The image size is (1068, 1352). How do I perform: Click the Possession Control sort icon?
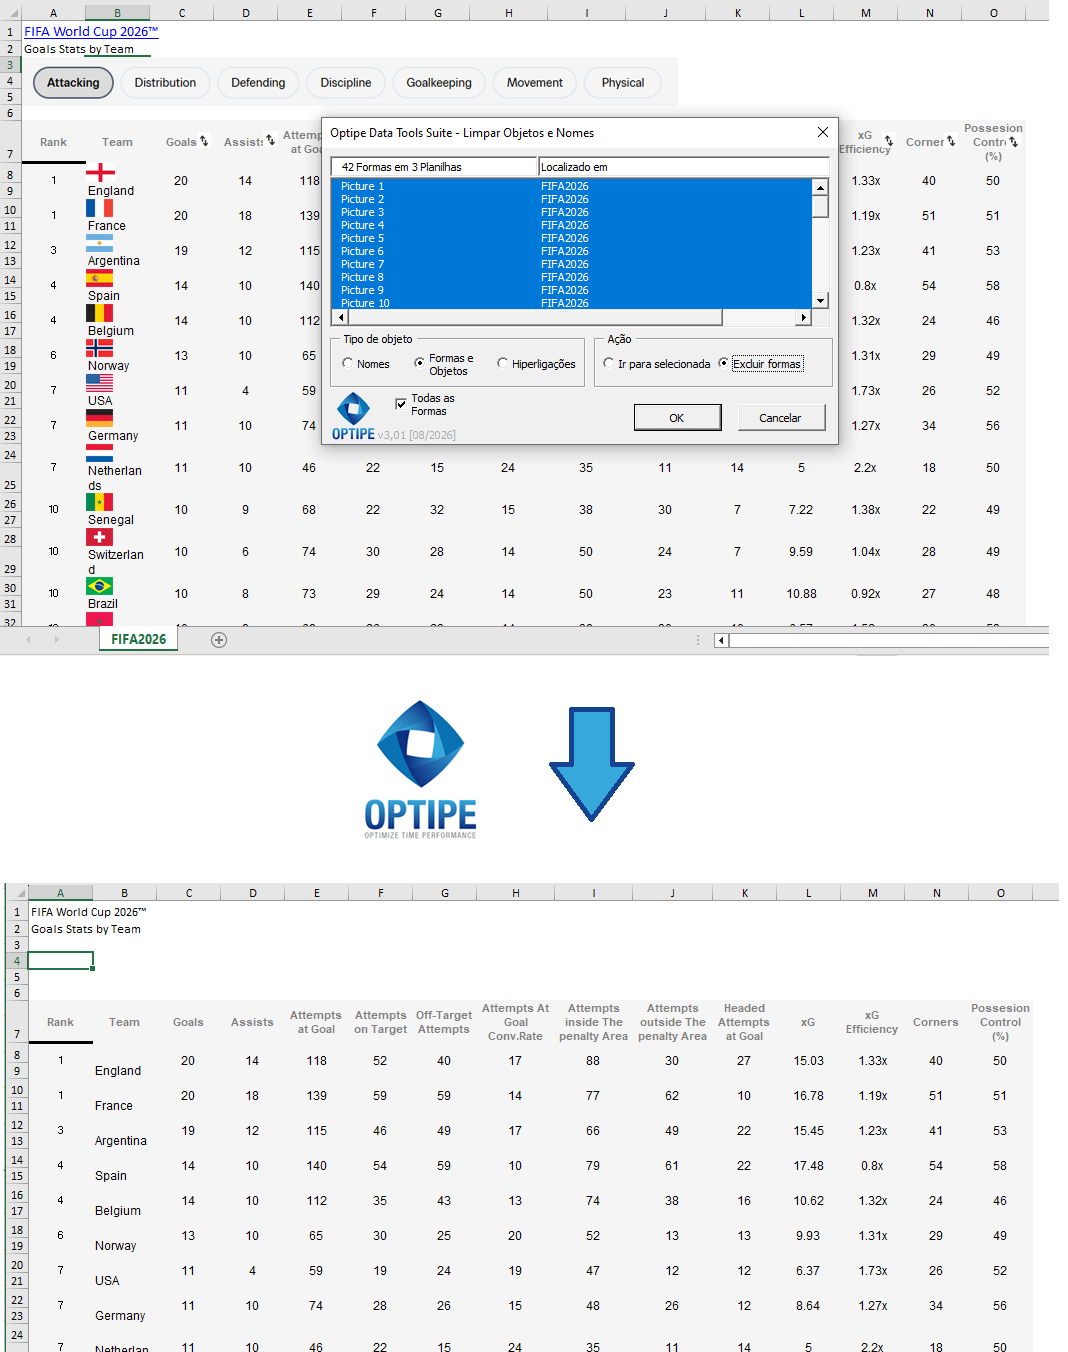(x=1013, y=142)
